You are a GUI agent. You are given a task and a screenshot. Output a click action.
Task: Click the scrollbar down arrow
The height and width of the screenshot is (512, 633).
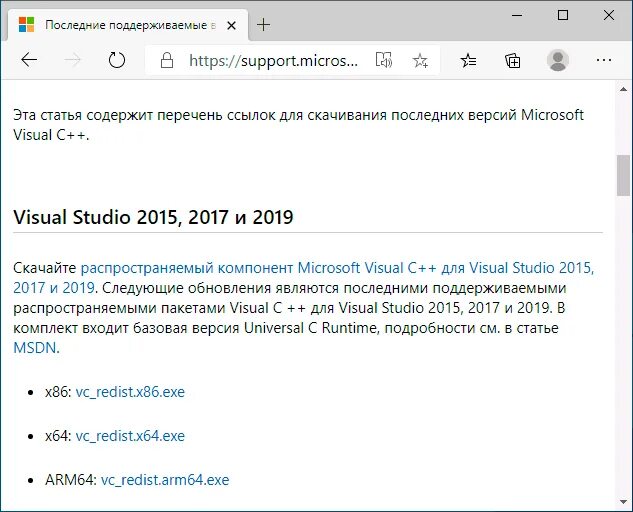point(623,502)
